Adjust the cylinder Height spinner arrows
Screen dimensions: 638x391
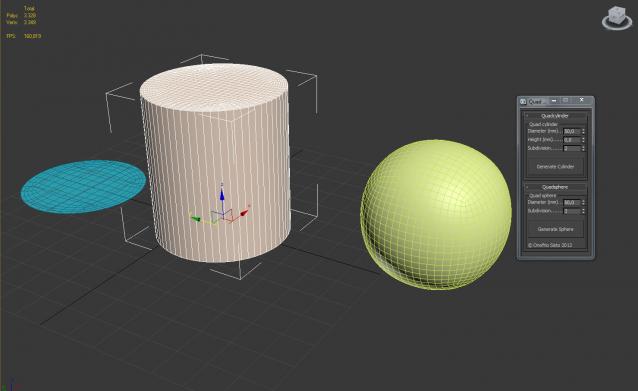(583, 140)
